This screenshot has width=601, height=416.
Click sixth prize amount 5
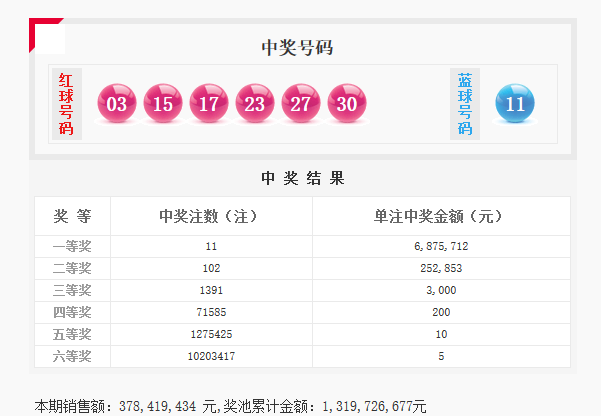click(441, 356)
